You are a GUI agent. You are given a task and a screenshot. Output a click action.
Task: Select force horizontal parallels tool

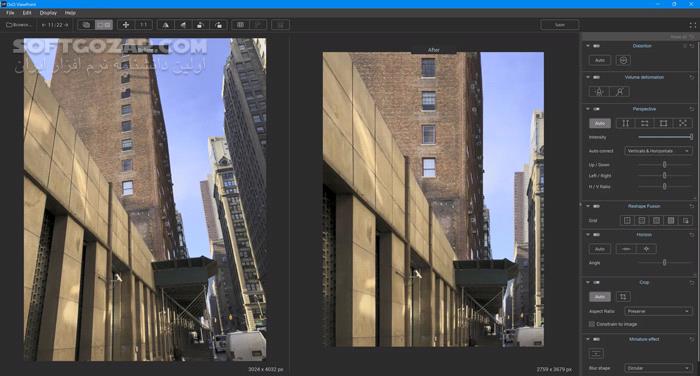tap(645, 123)
